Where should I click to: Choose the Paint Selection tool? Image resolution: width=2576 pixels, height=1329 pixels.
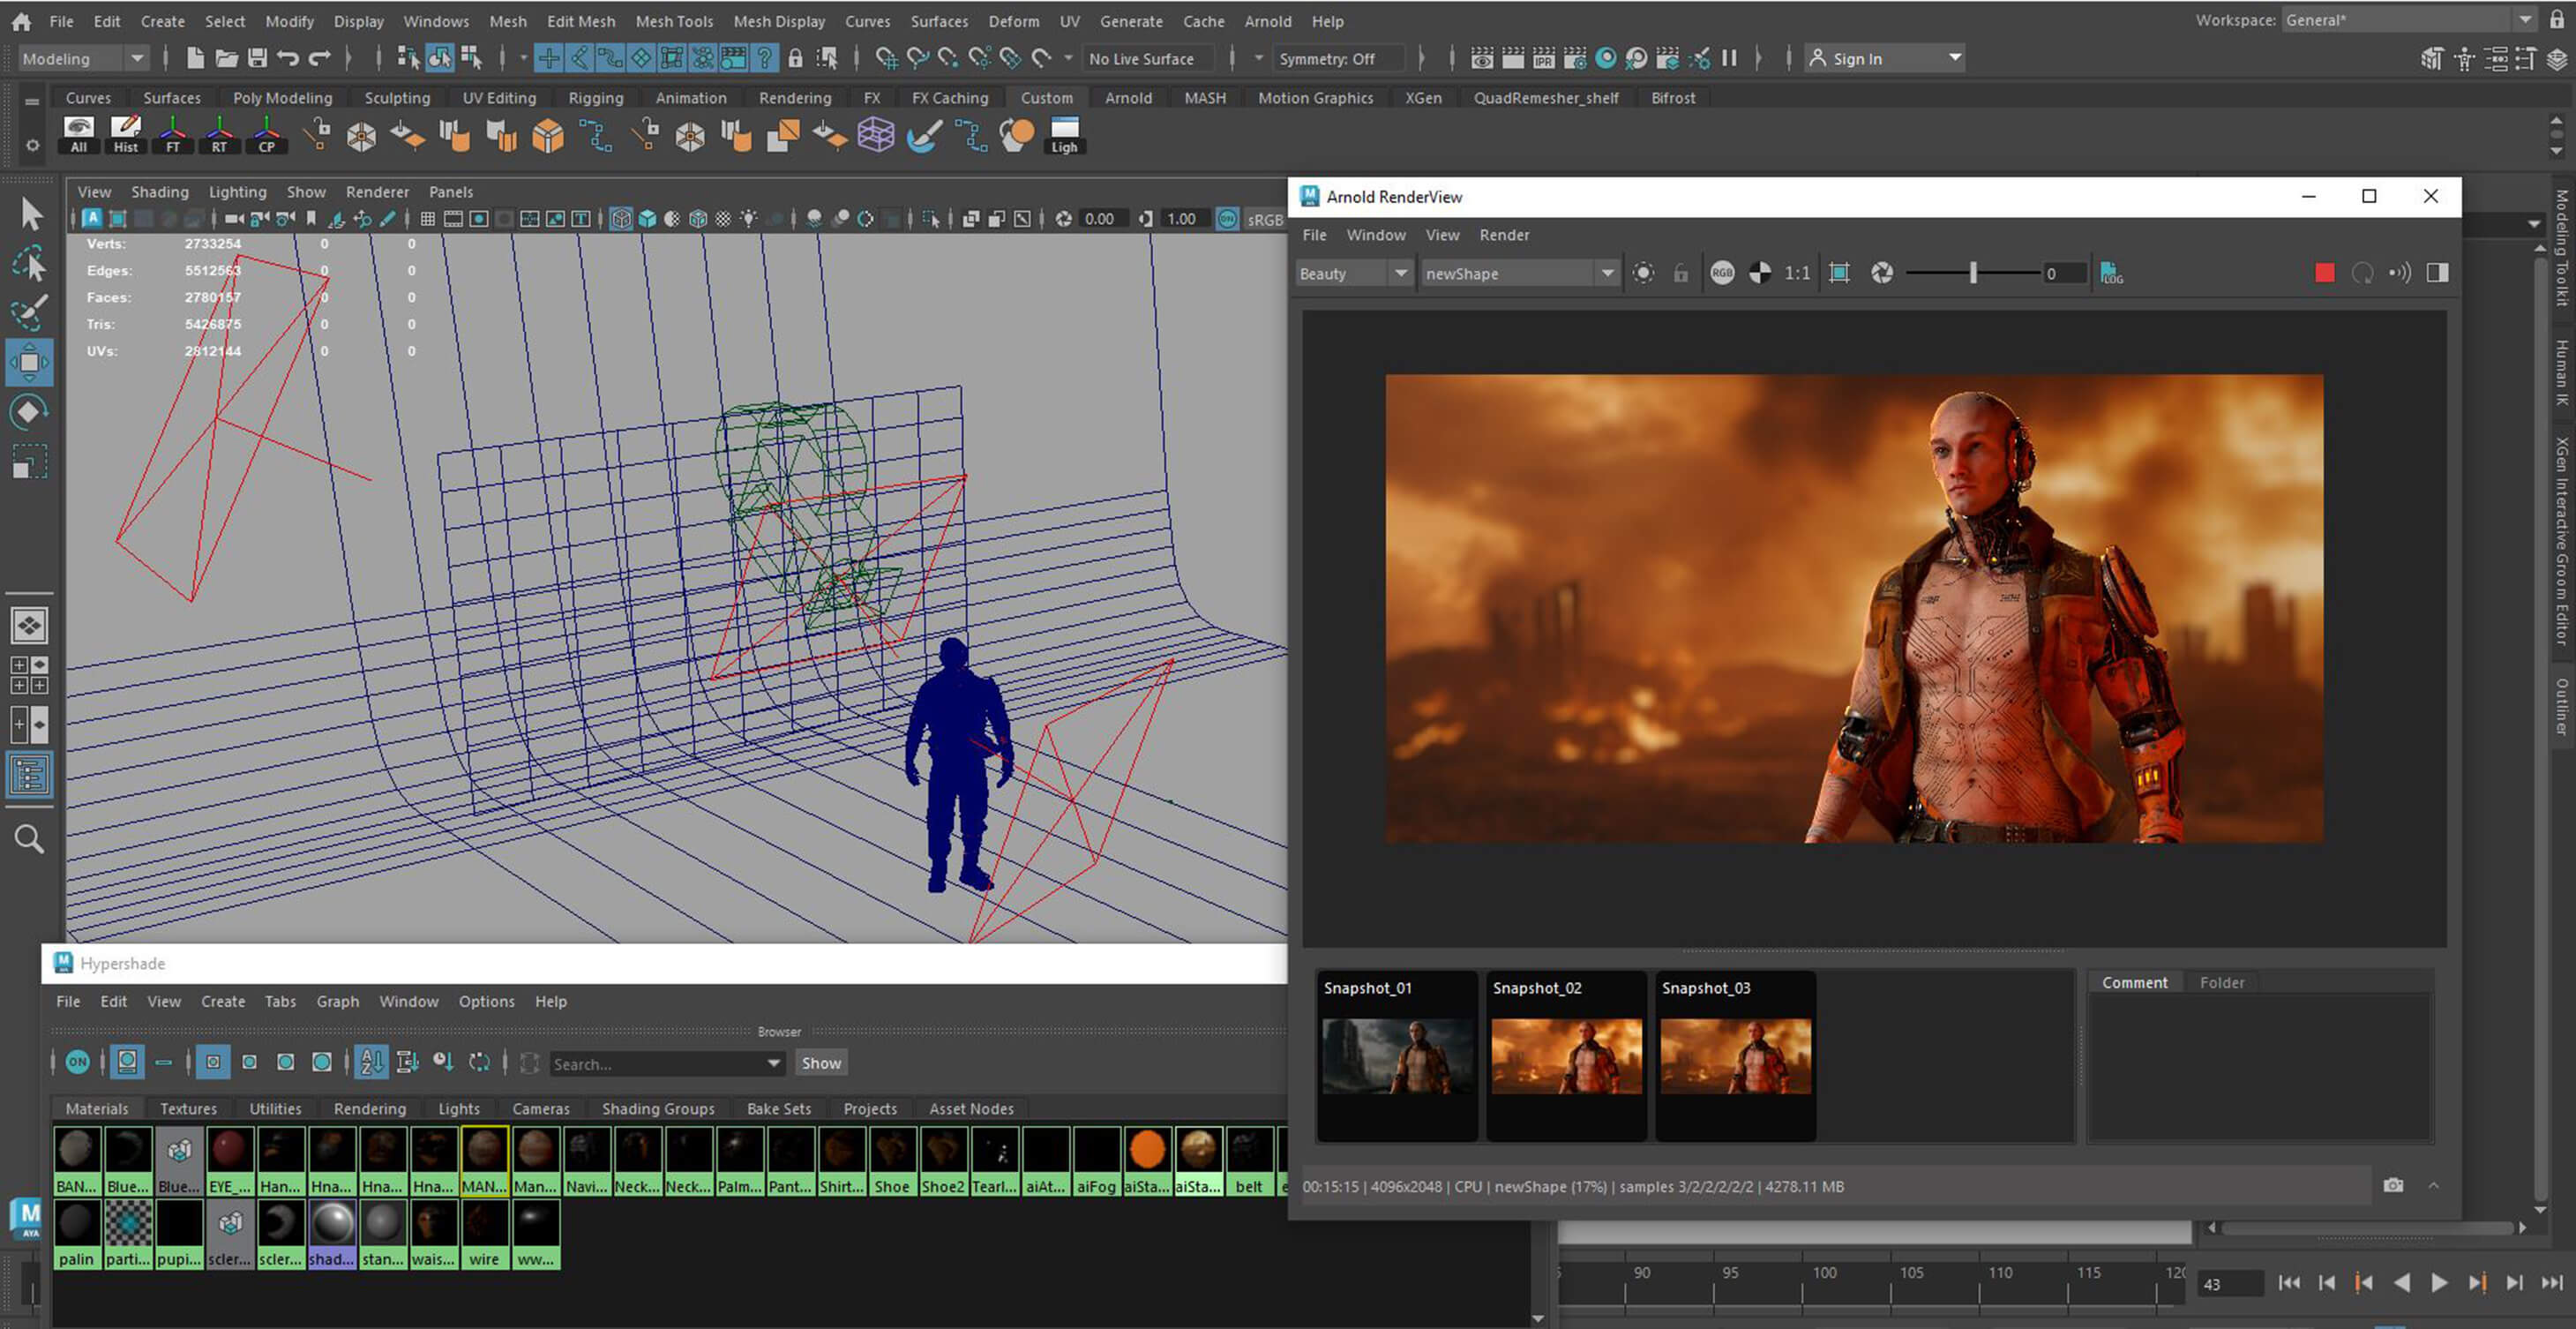pos(30,313)
